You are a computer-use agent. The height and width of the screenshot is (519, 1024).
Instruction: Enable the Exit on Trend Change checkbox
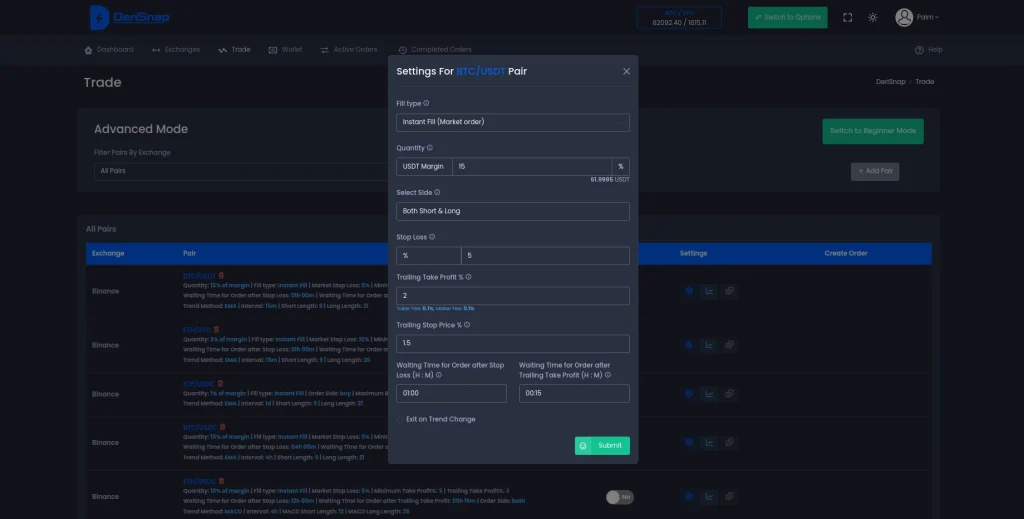coord(400,419)
